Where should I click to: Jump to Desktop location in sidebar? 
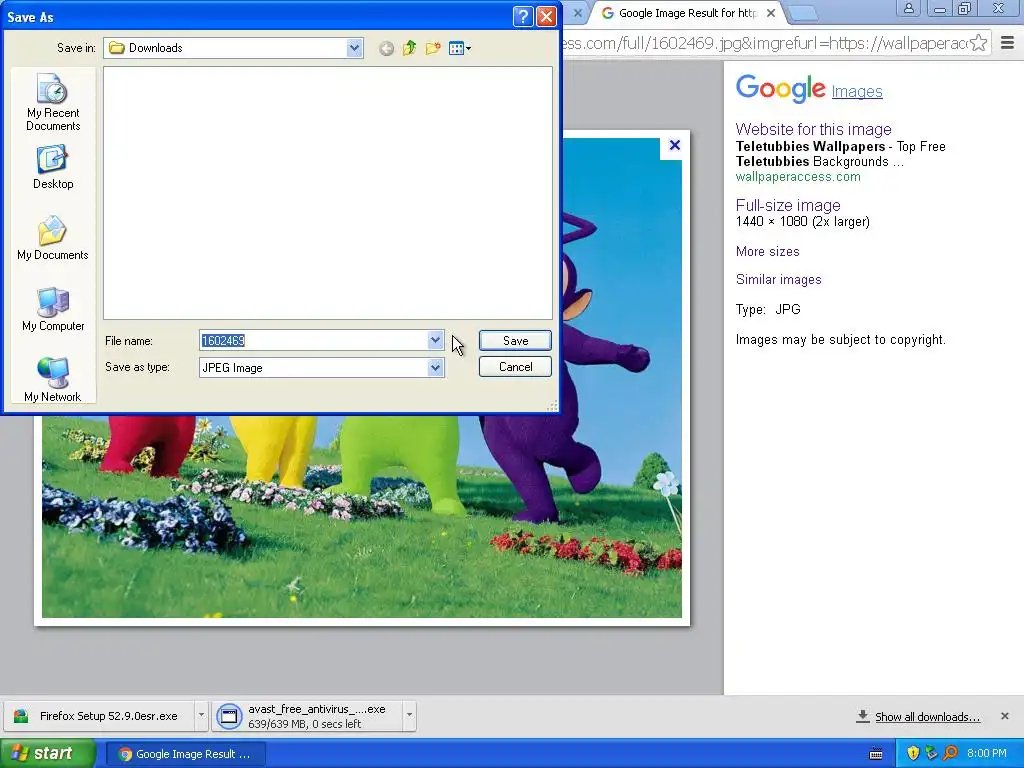click(x=53, y=168)
